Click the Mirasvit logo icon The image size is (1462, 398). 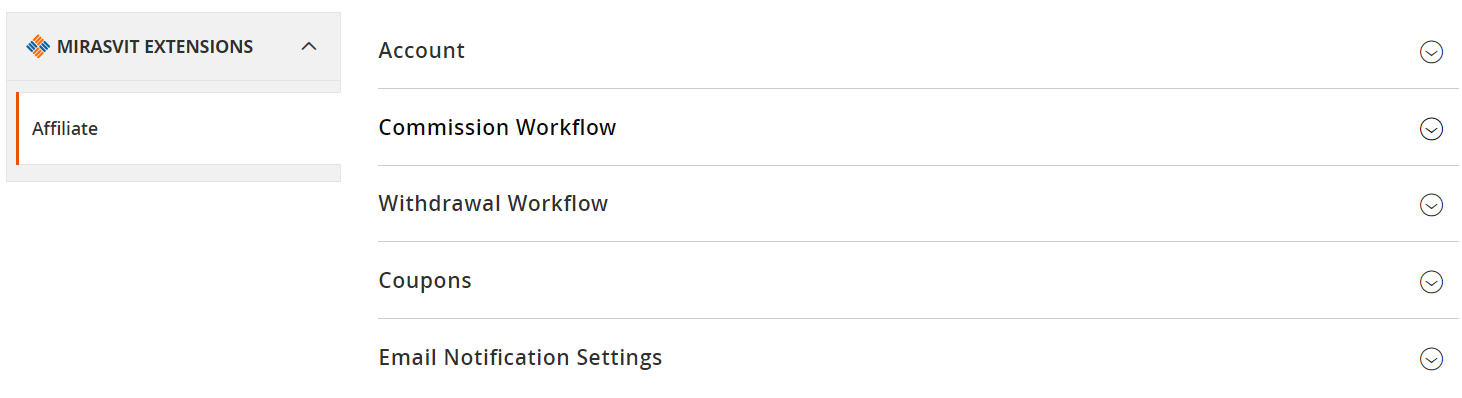(38, 46)
